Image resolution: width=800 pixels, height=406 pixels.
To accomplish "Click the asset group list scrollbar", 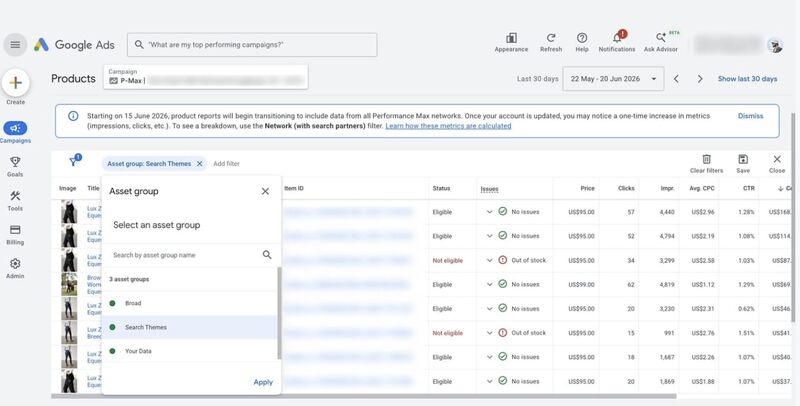I will [279, 312].
